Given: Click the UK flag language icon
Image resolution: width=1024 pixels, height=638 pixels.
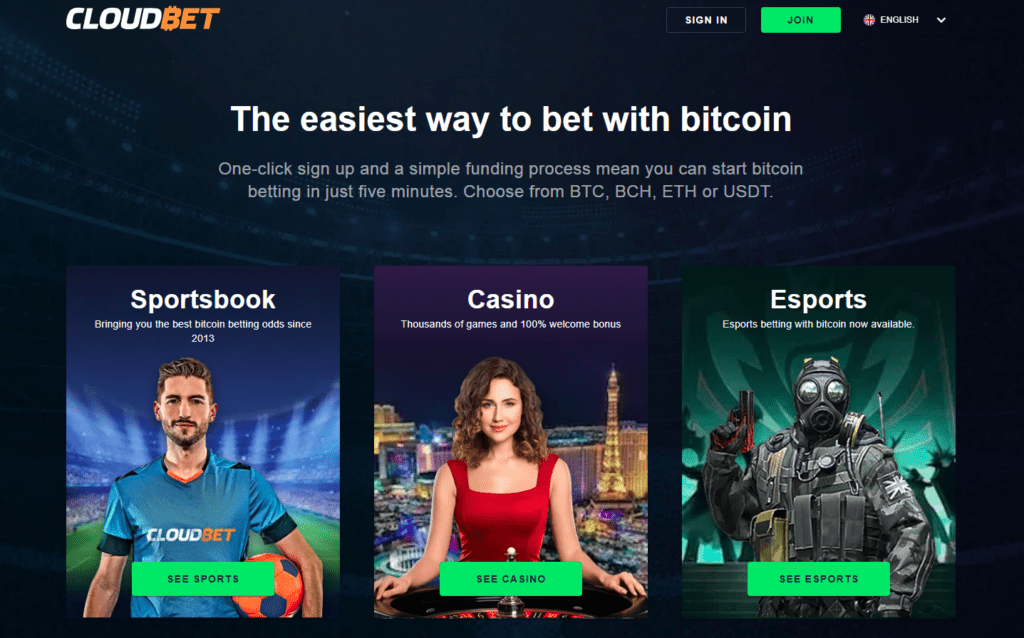Looking at the screenshot, I should (869, 20).
